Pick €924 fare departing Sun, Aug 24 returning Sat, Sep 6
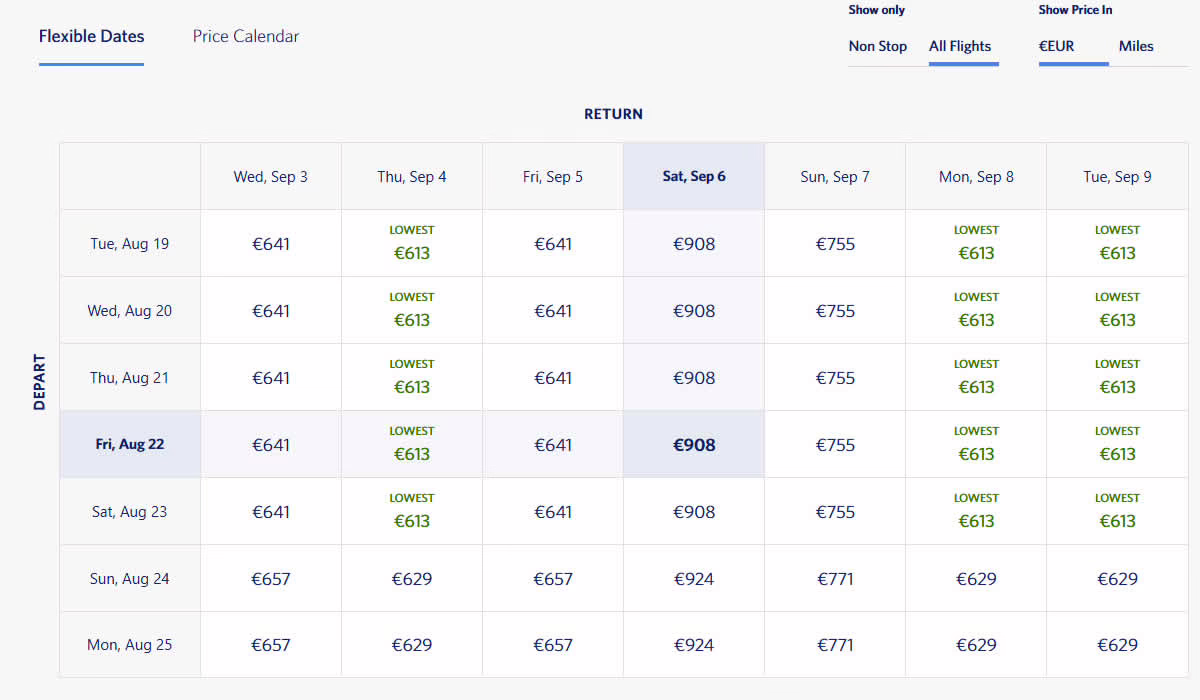1200x700 pixels. [x=694, y=579]
